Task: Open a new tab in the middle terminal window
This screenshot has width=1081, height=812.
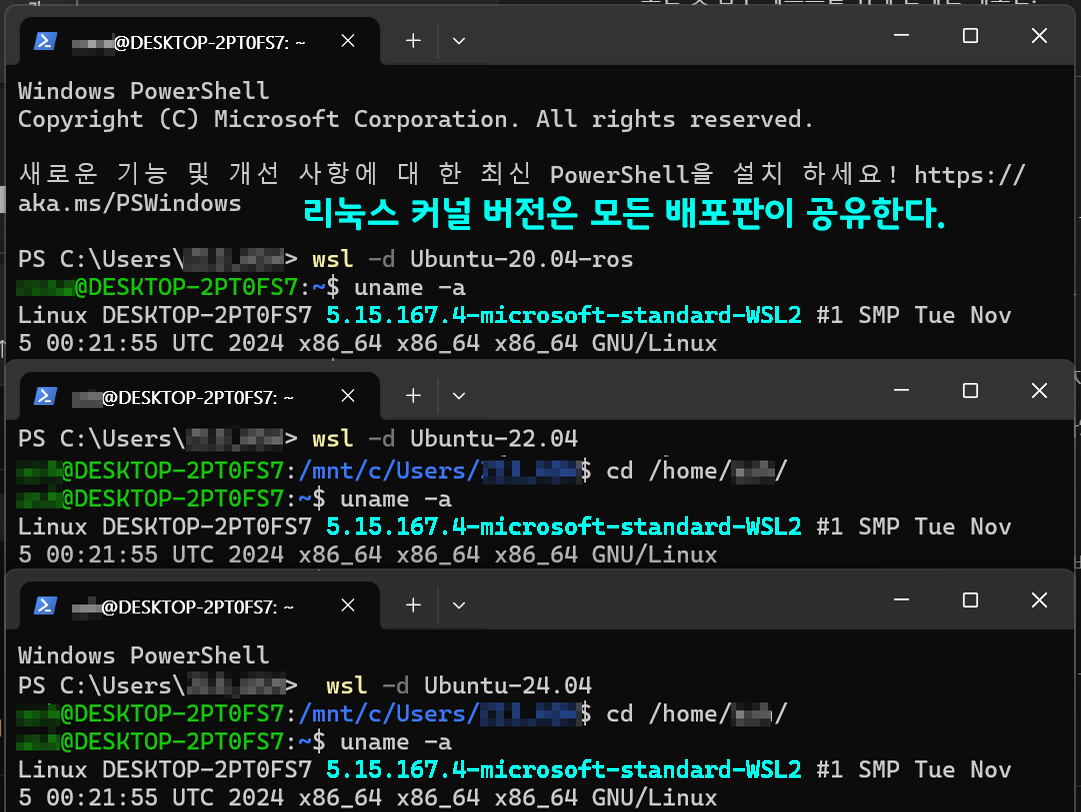Action: click(413, 396)
